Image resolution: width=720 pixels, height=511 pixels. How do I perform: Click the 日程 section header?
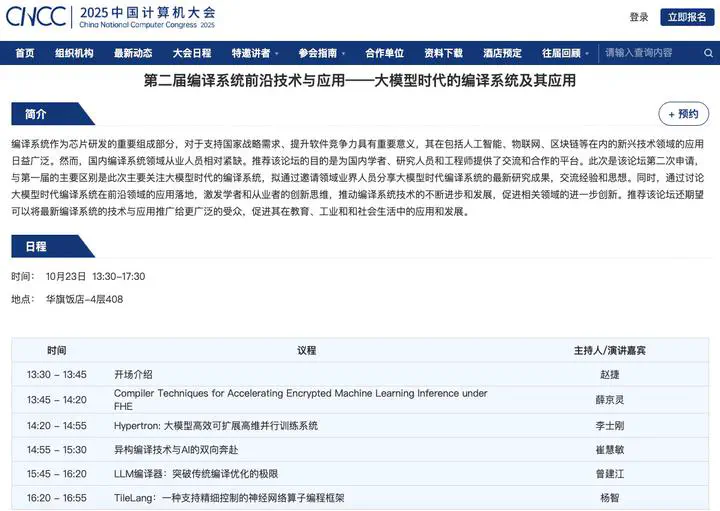pyautogui.click(x=37, y=246)
